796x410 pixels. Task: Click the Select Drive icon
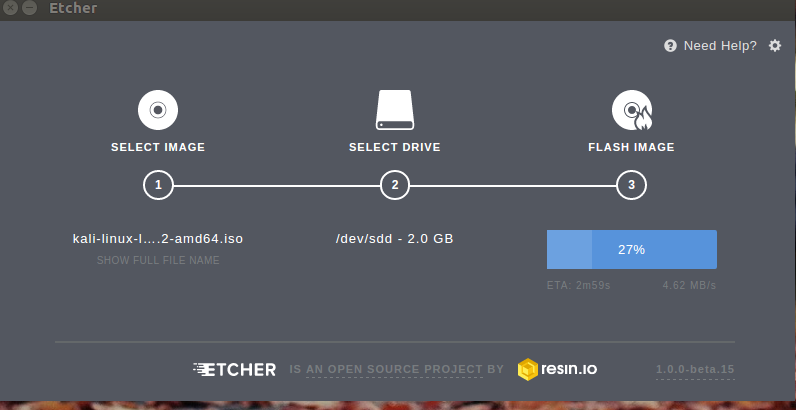point(395,109)
